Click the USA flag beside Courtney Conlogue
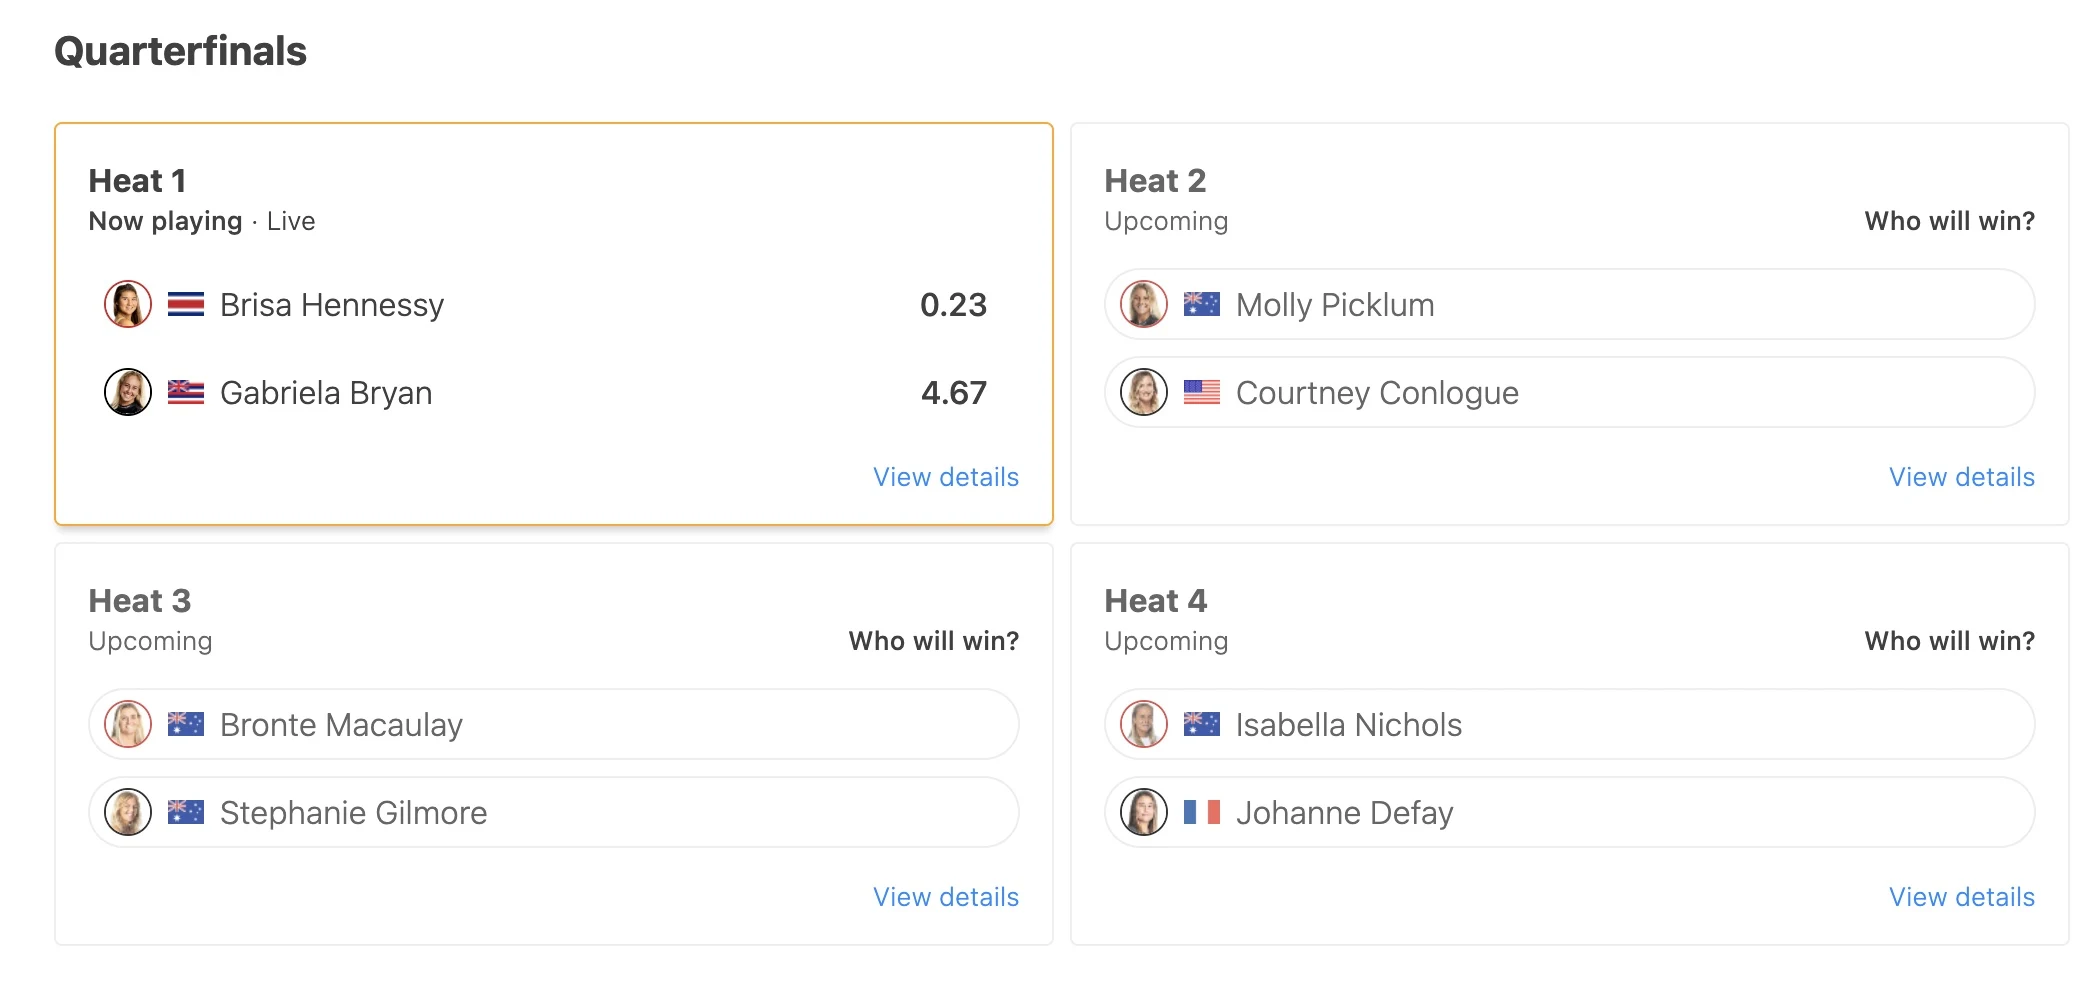This screenshot has height=1000, width=2096. tap(1201, 392)
